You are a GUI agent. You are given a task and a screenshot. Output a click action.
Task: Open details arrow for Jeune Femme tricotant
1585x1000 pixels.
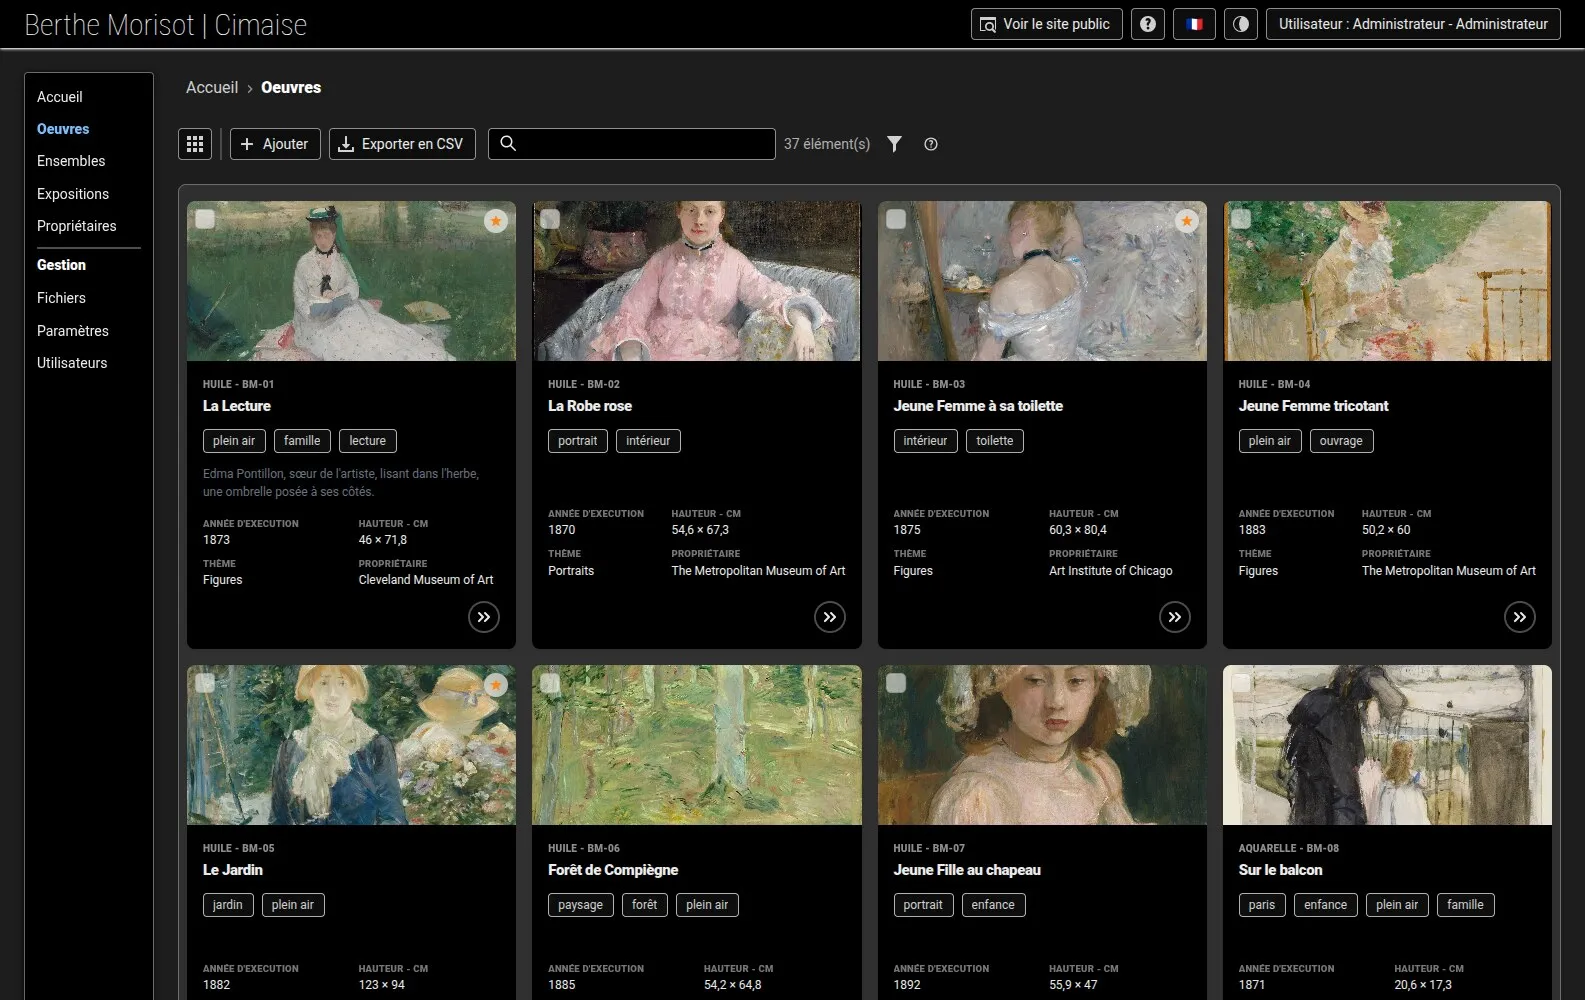click(x=1520, y=617)
